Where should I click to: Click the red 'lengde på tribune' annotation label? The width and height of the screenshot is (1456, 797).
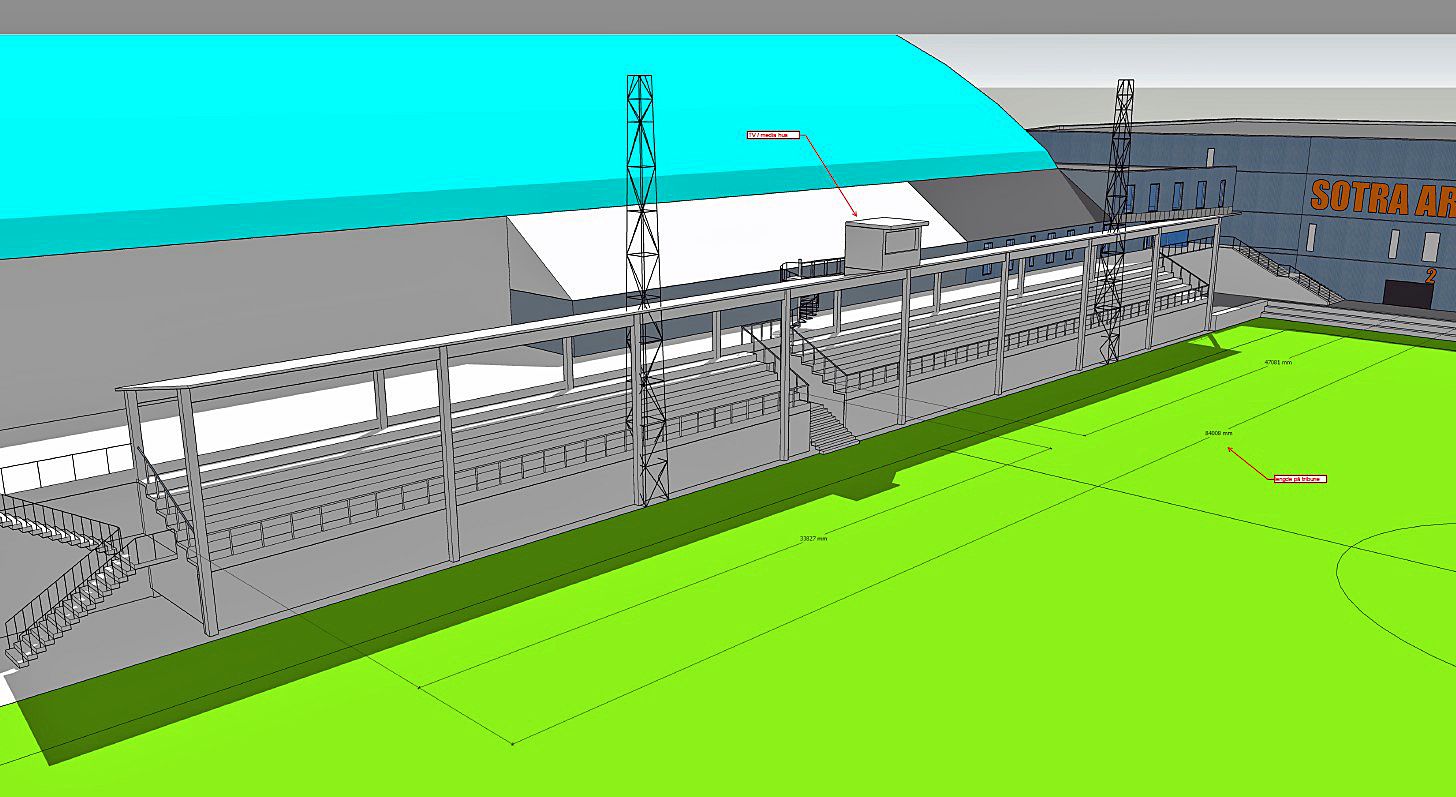[x=1298, y=479]
